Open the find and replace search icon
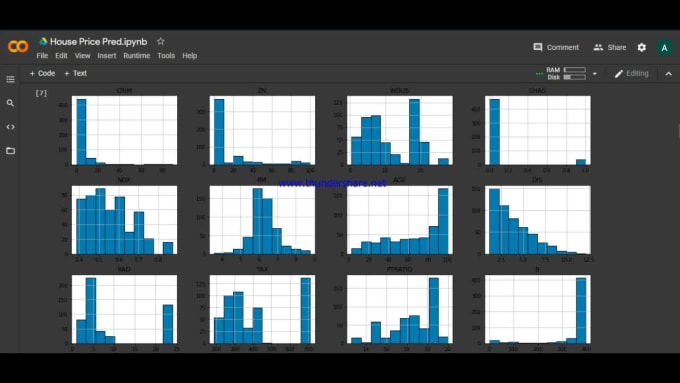The width and height of the screenshot is (680, 383). 10,103
